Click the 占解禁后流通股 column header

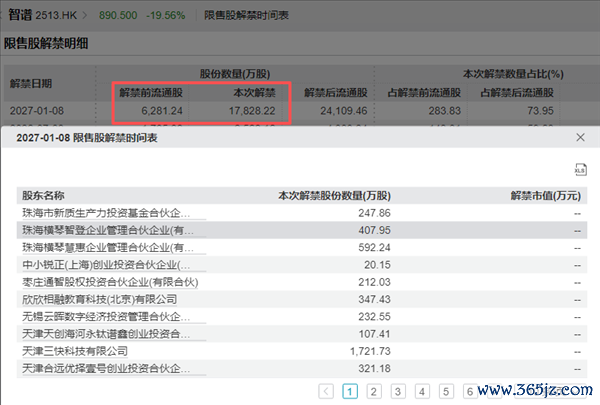coord(517,93)
